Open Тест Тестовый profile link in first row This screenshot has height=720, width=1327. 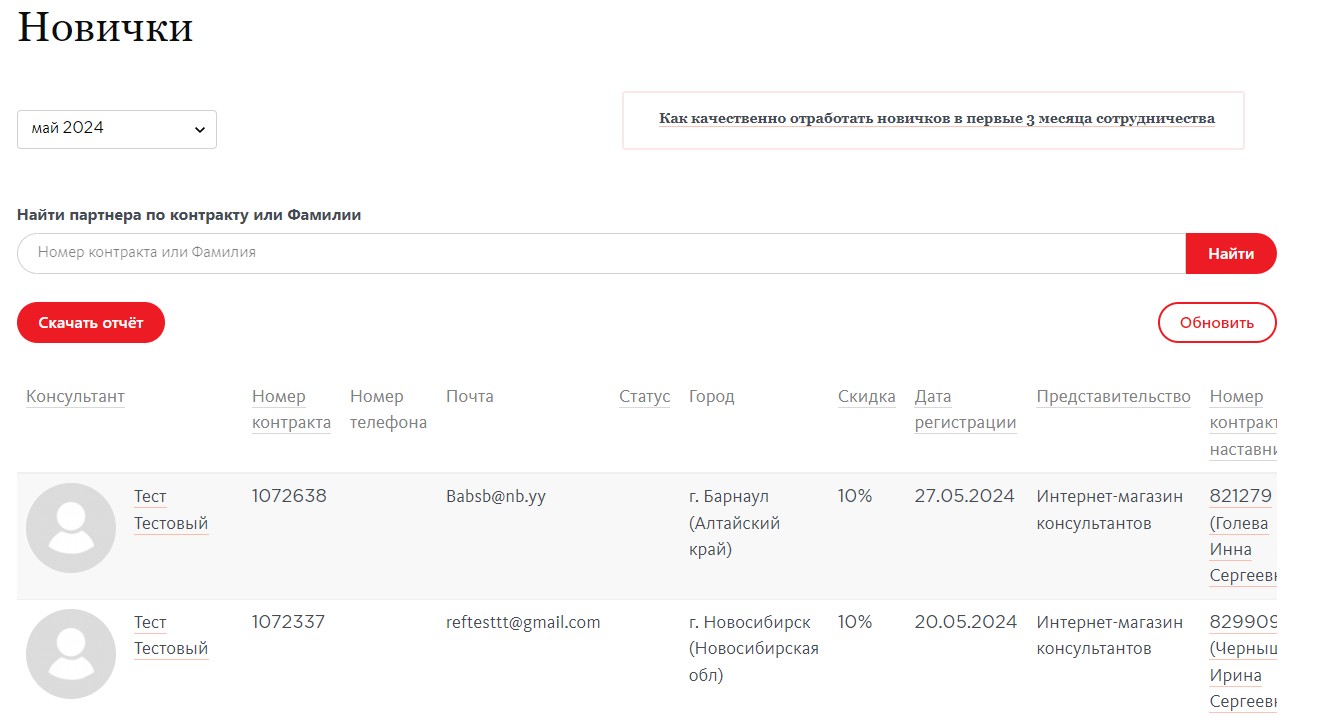point(171,510)
